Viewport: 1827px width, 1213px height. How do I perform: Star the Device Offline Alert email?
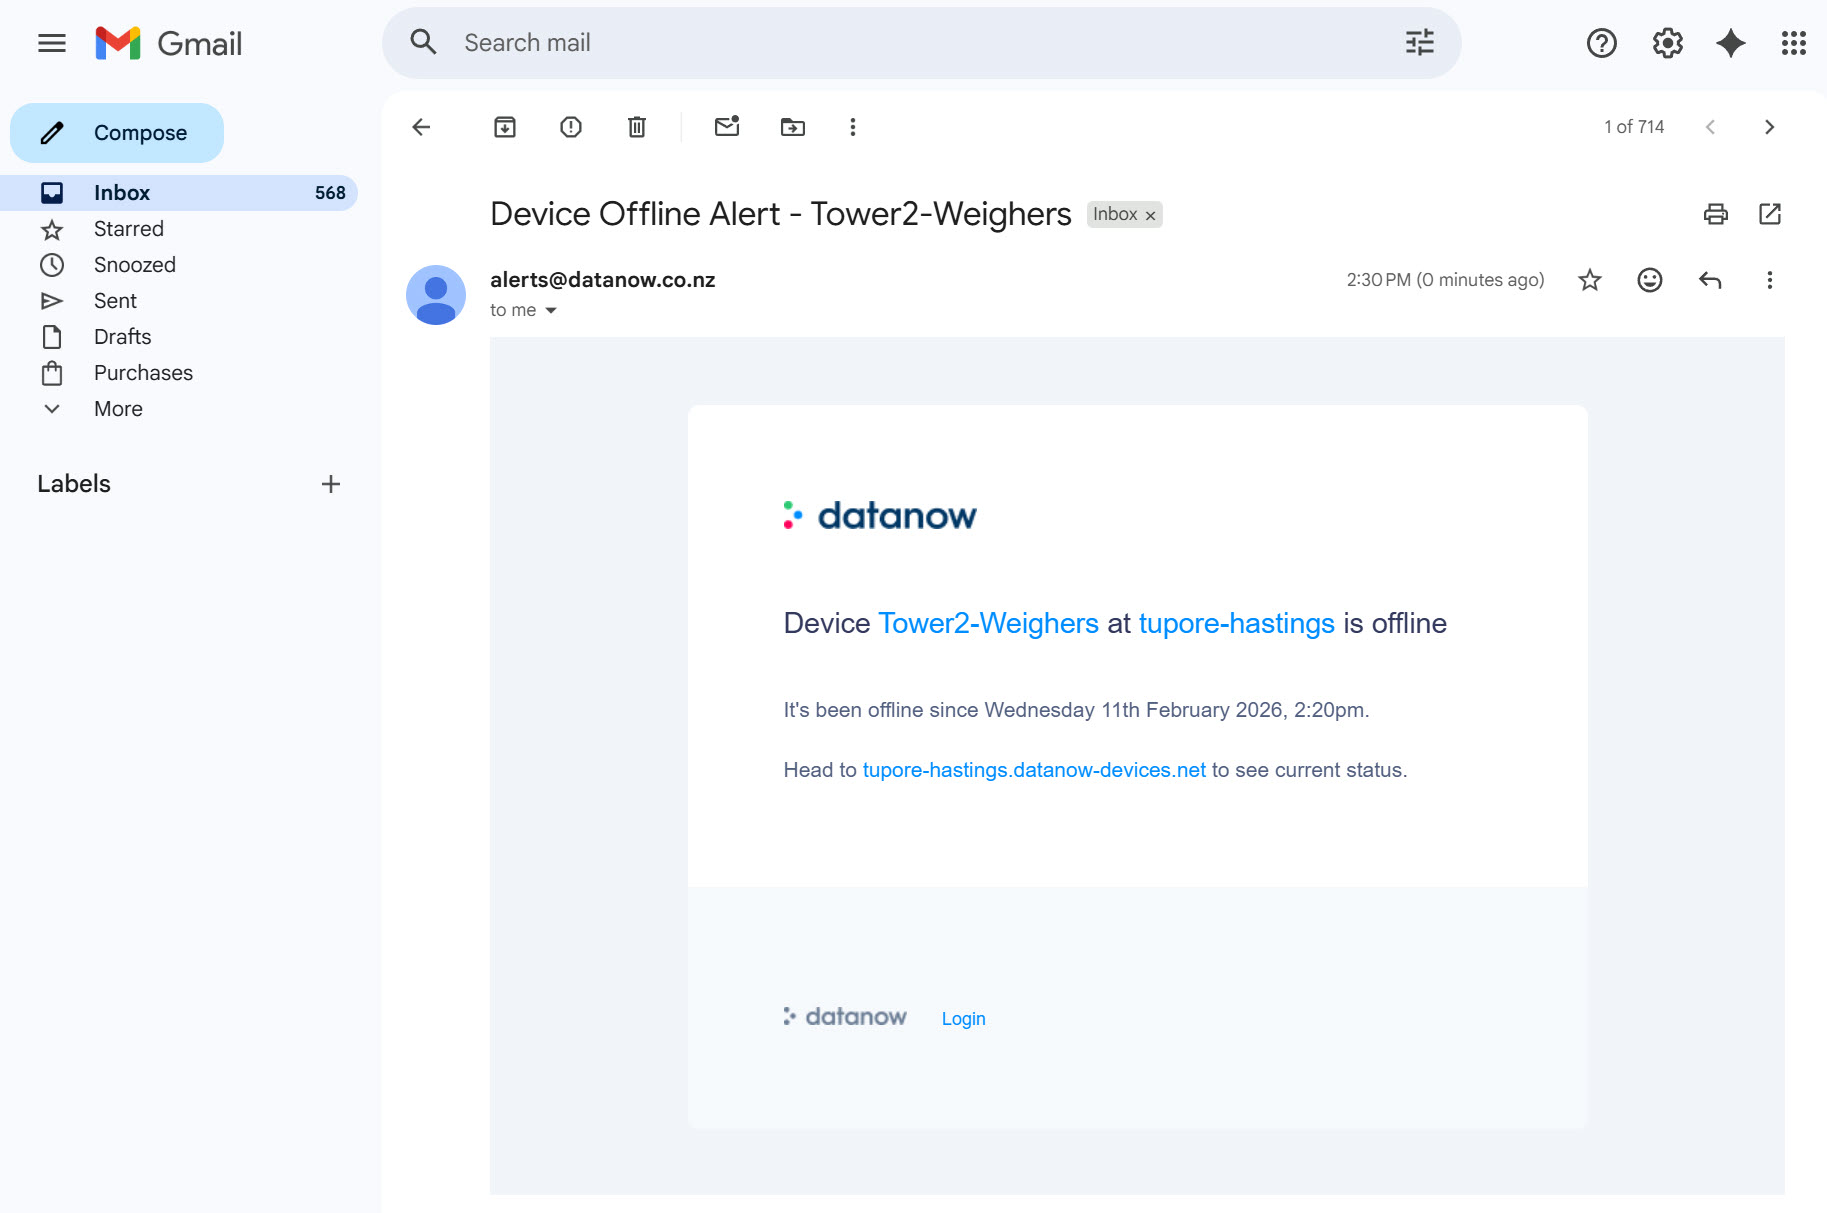coord(1588,280)
